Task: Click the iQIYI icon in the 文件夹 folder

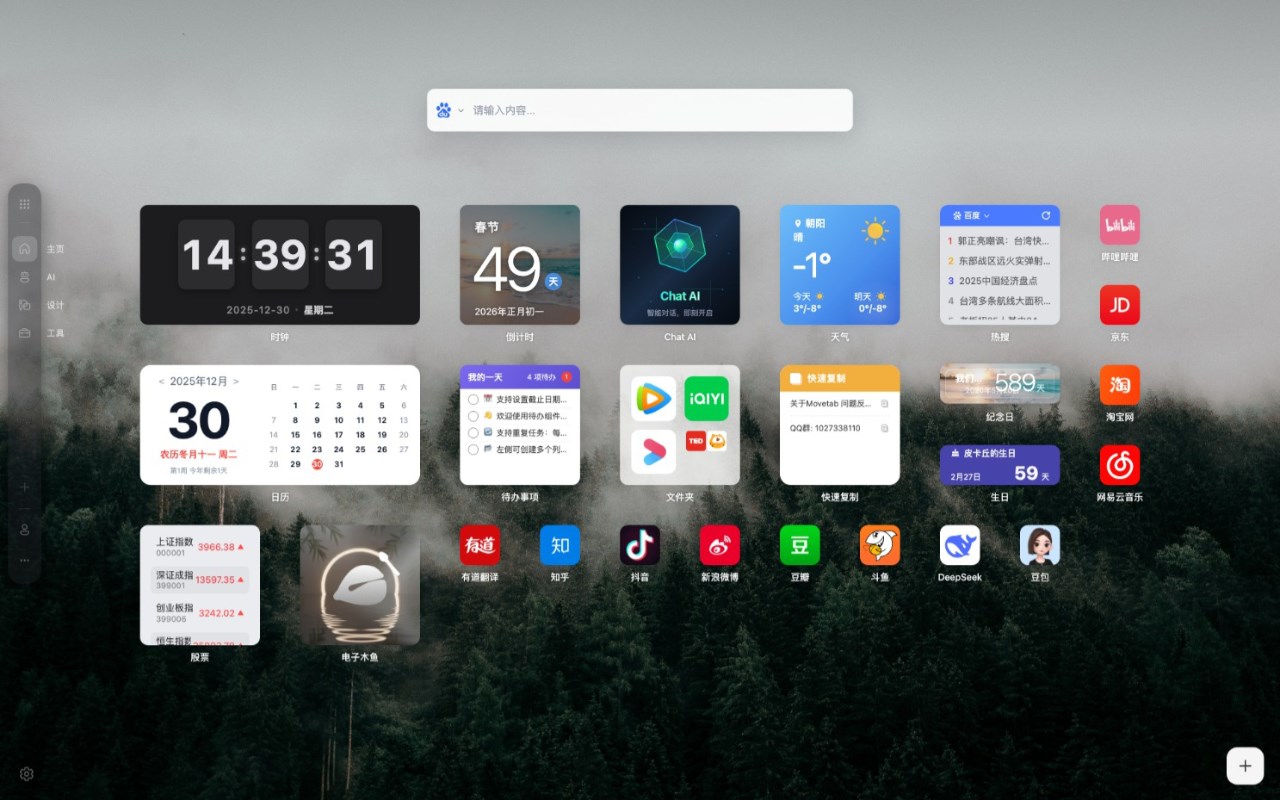Action: pyautogui.click(x=706, y=399)
